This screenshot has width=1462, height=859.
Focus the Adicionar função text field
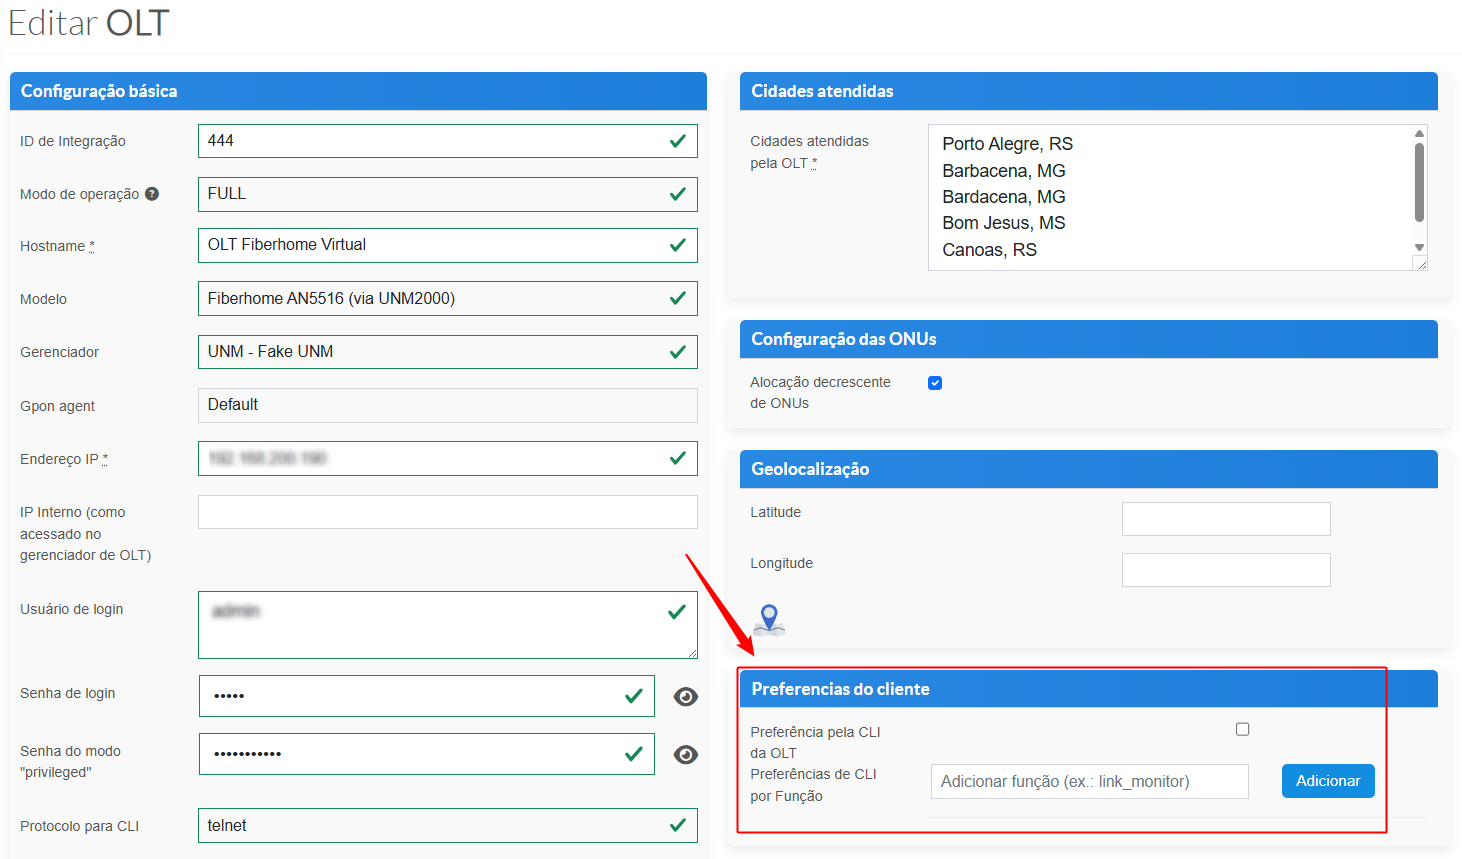tap(1089, 782)
